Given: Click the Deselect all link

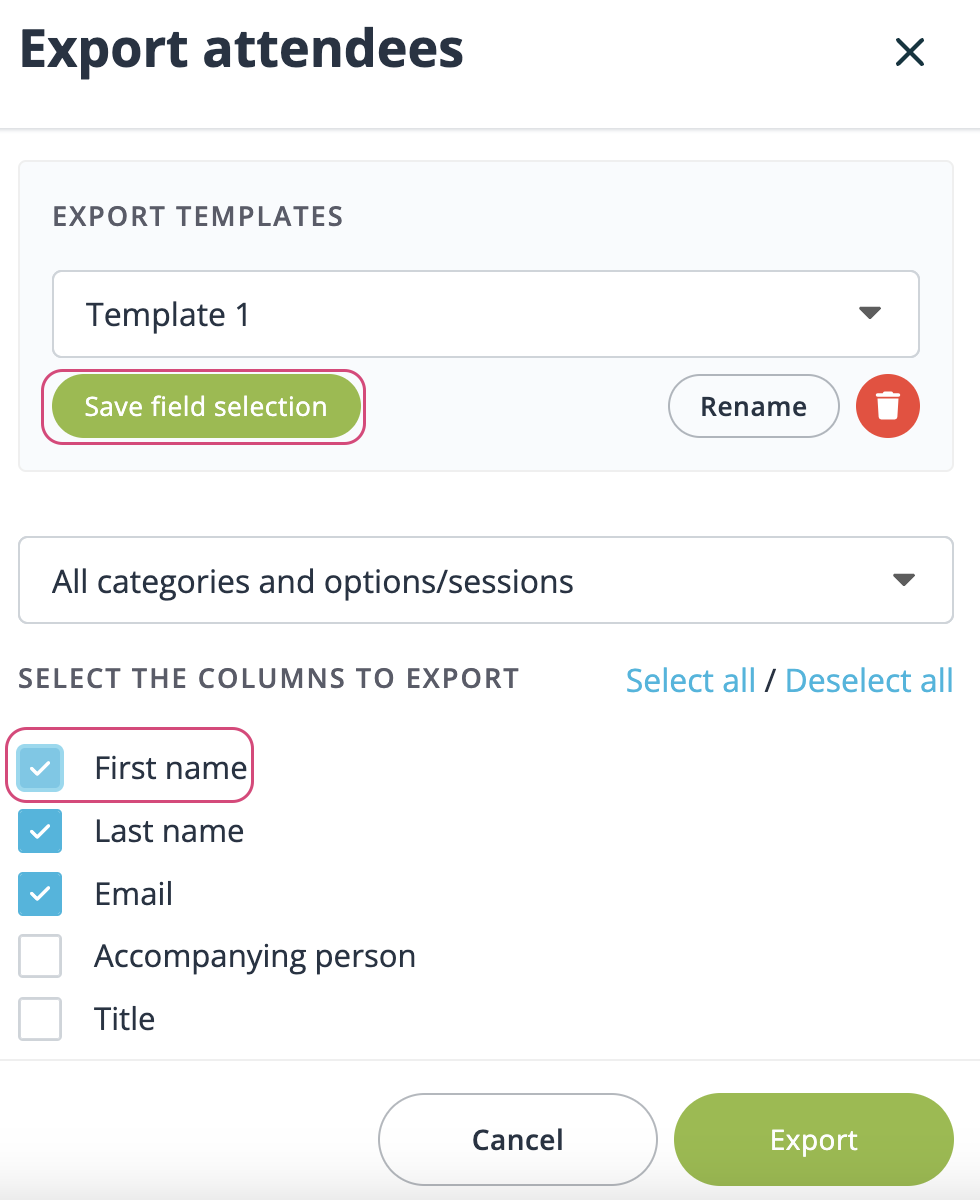Looking at the screenshot, I should (x=868, y=680).
